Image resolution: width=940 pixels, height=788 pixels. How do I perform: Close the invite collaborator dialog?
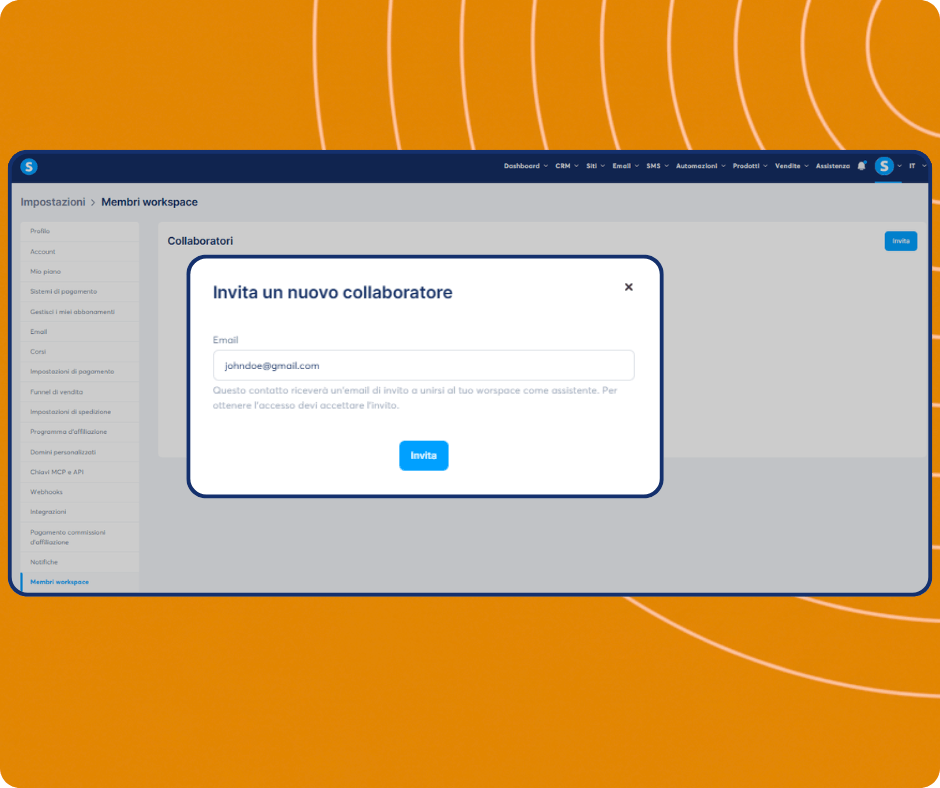[x=628, y=287]
